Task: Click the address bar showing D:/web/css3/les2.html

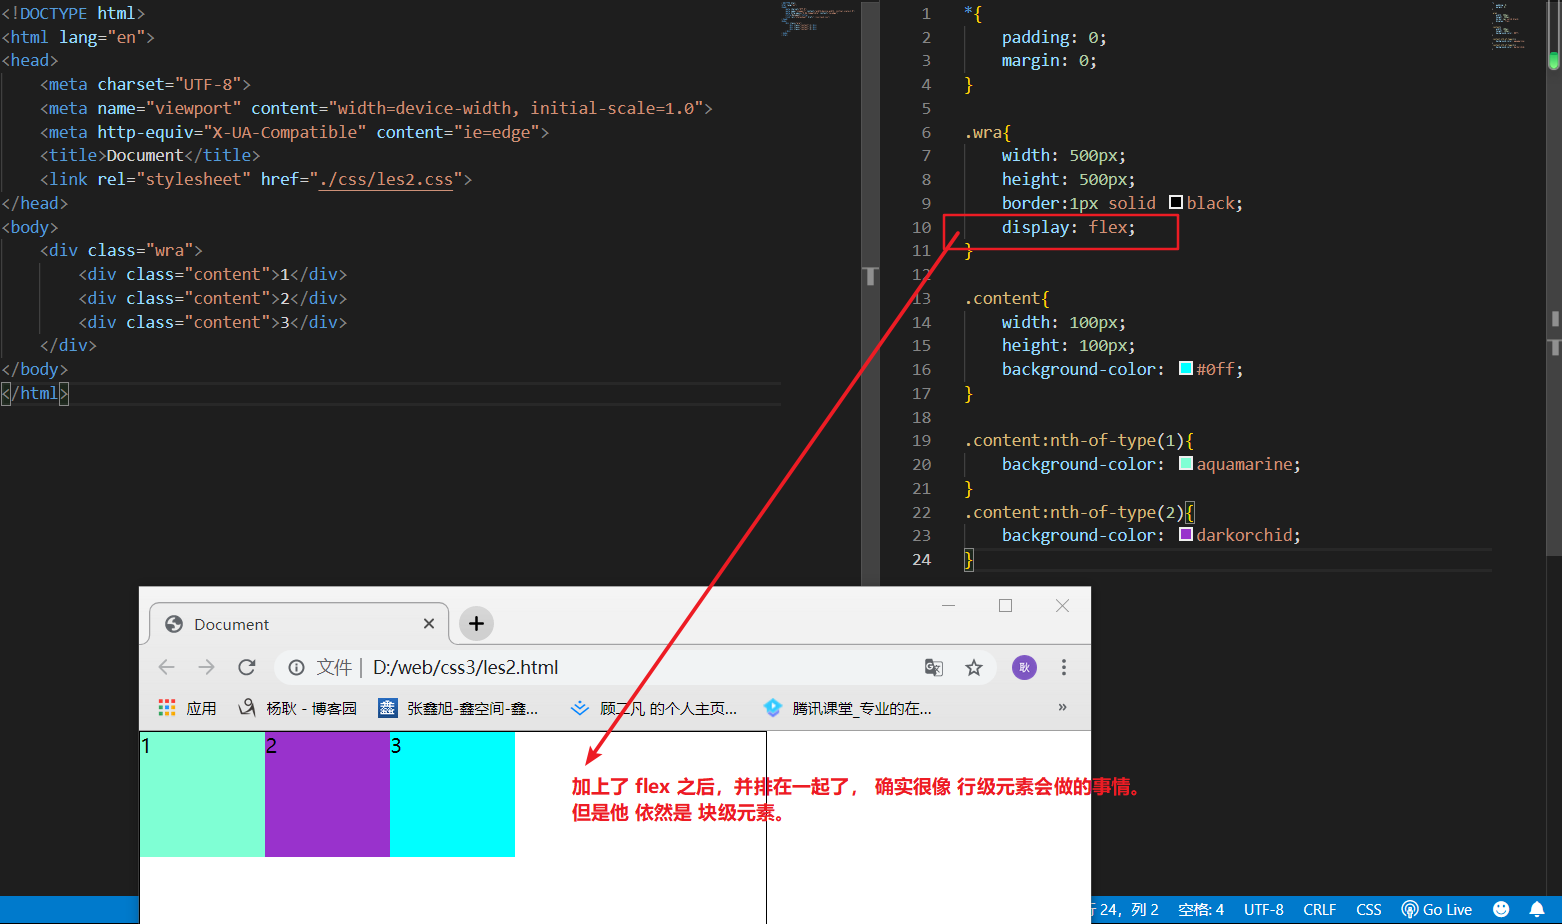Action: 600,668
